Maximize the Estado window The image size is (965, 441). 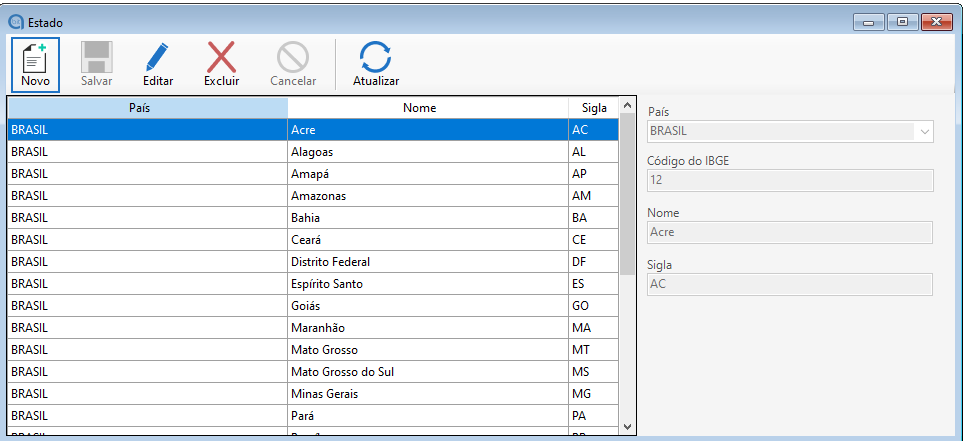point(902,21)
